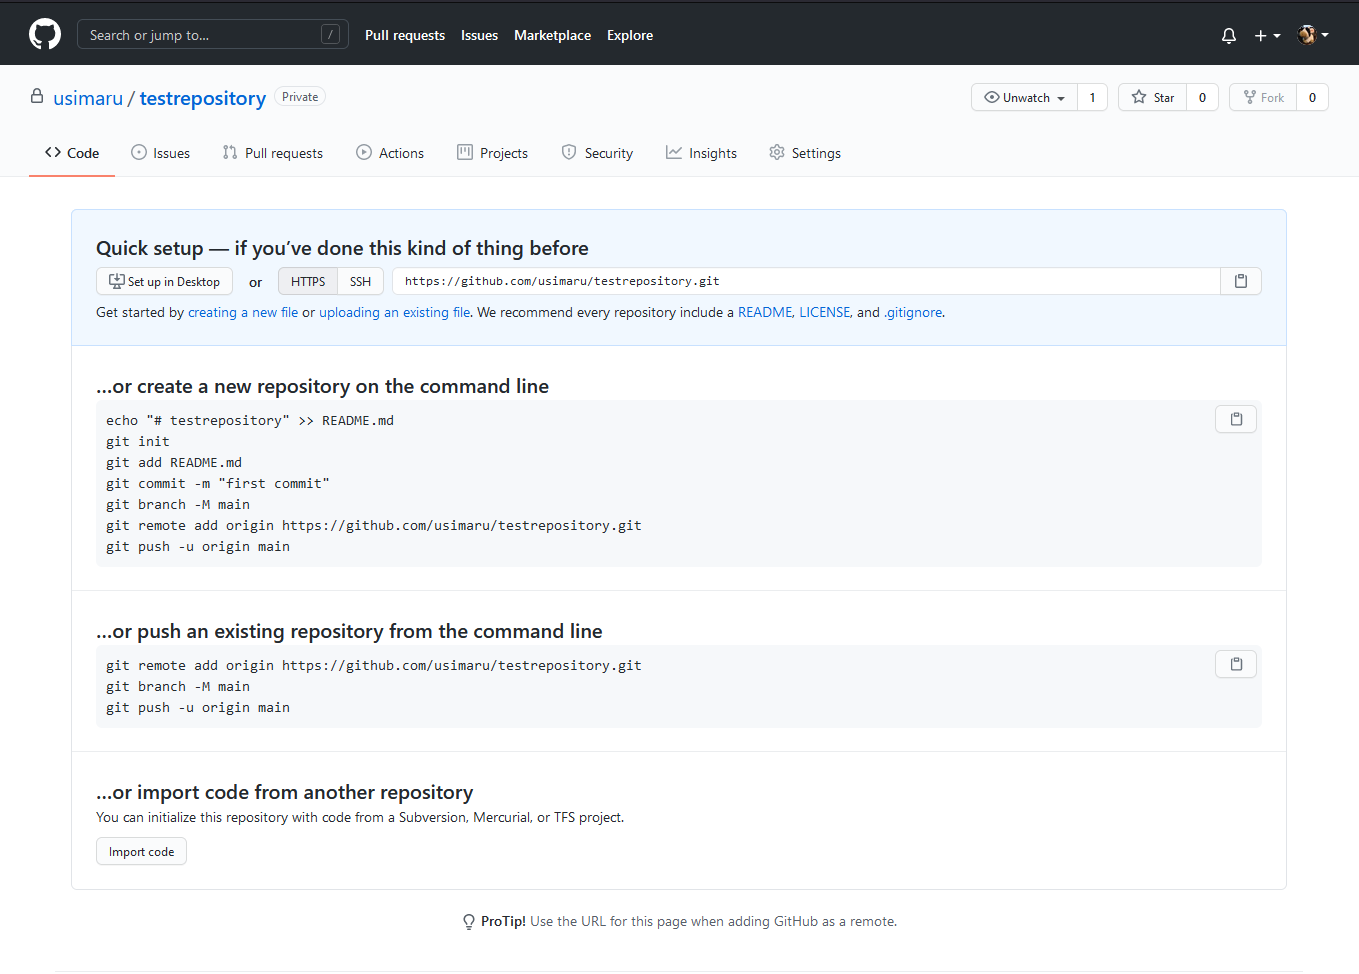Click the Set up in Desktop button

pyautogui.click(x=164, y=281)
